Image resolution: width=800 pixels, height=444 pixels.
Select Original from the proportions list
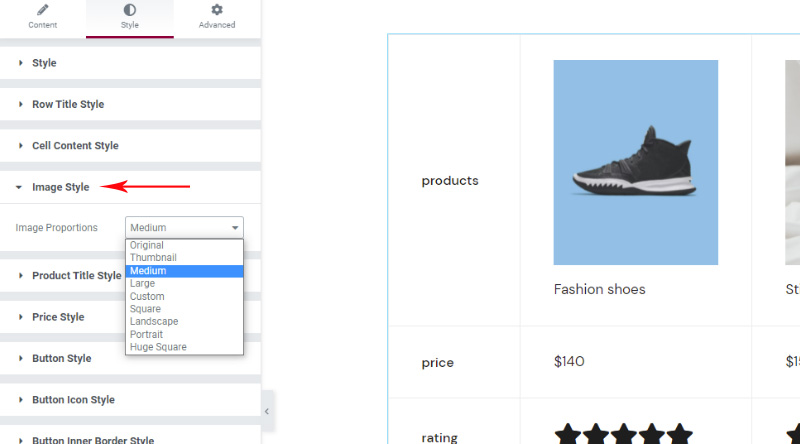click(147, 245)
